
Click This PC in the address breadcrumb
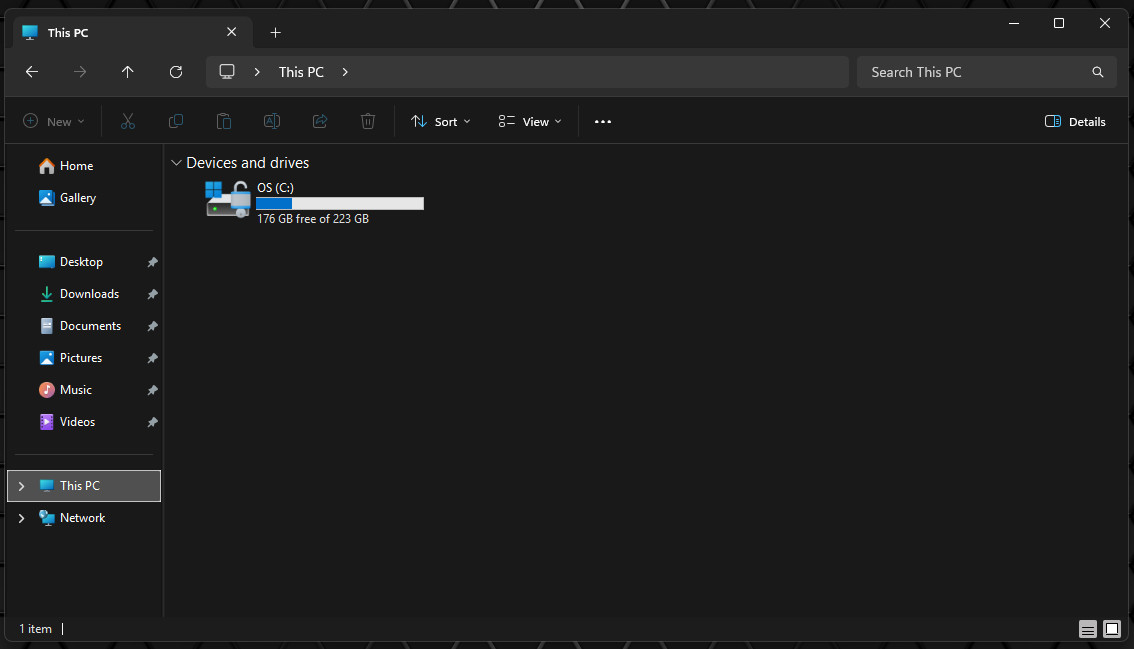(x=302, y=72)
